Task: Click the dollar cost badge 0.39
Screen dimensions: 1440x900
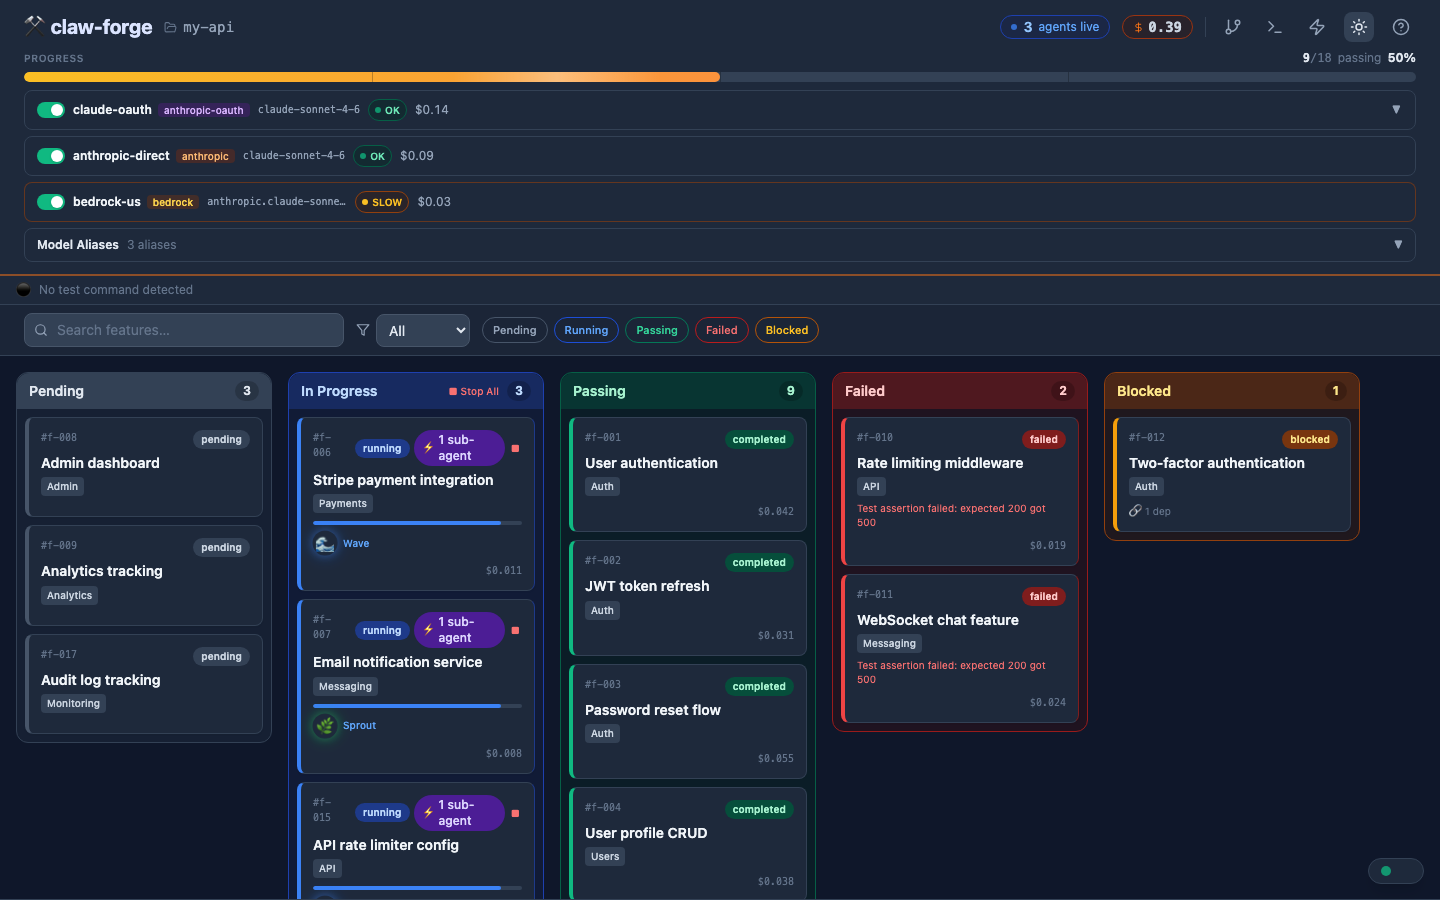Action: [1157, 27]
